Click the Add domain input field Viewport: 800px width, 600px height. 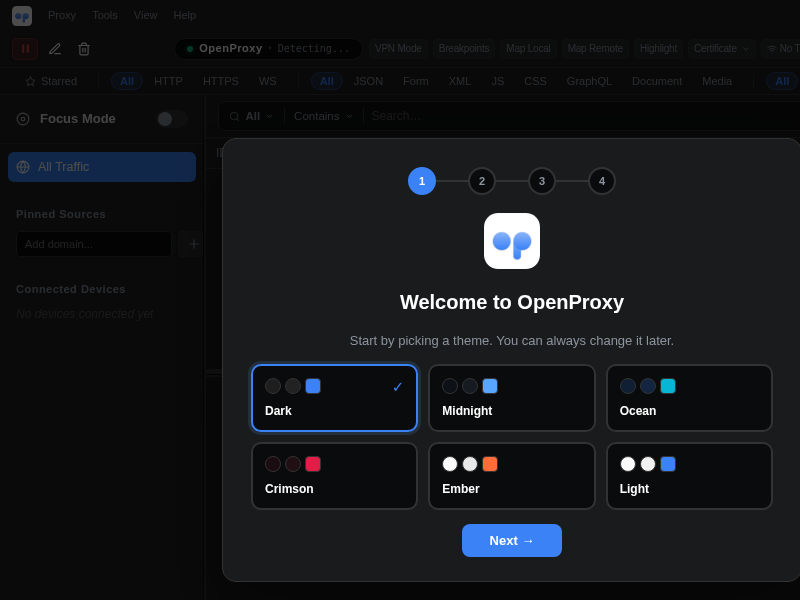click(x=94, y=244)
